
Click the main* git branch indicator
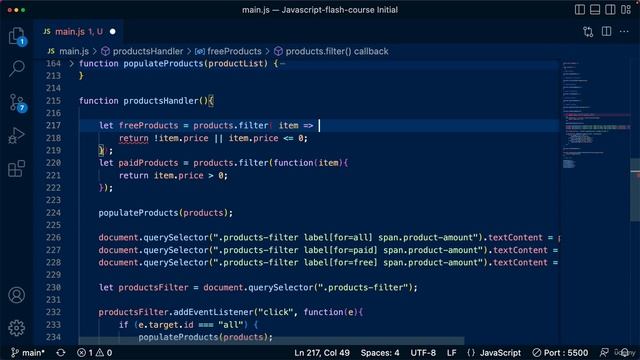pos(28,353)
